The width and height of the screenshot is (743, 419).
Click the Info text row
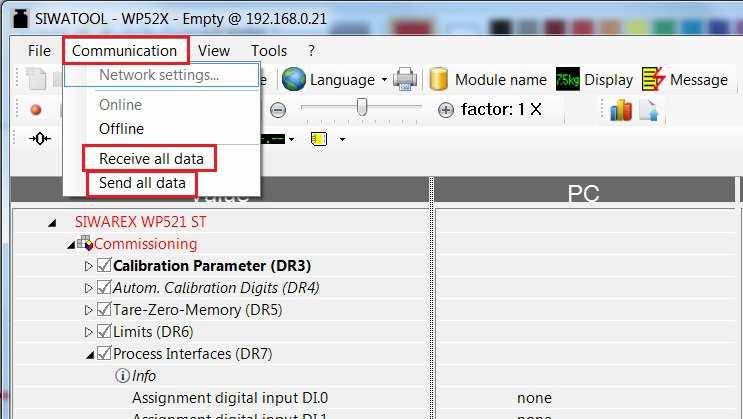point(144,376)
